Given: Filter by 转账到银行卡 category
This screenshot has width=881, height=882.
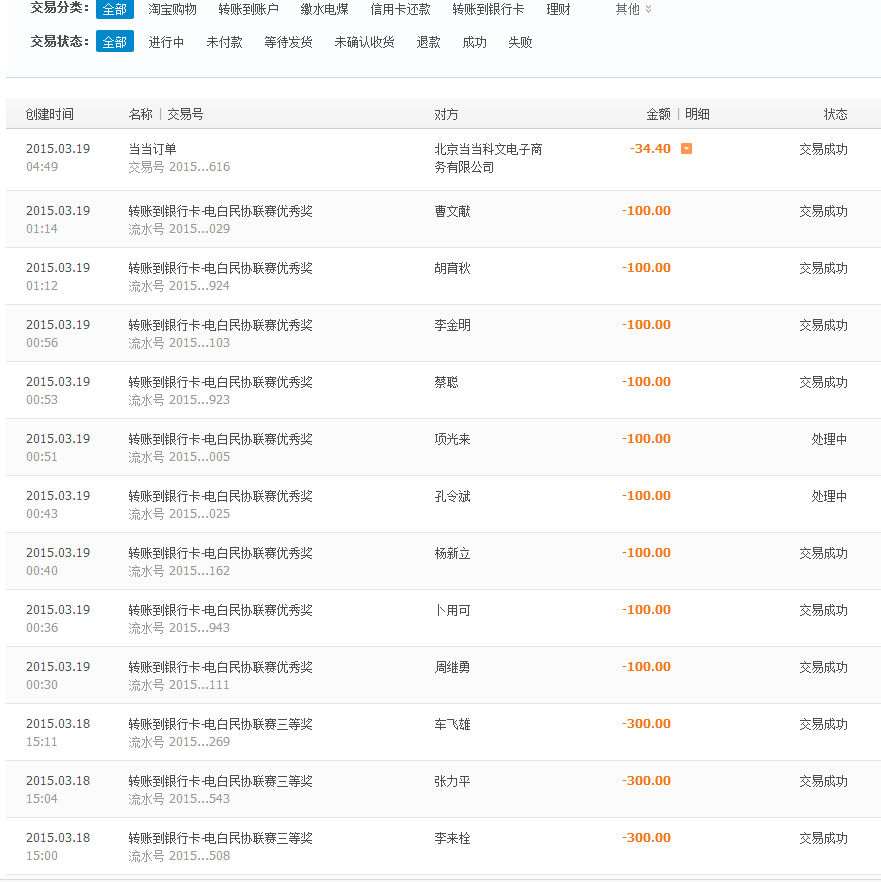Looking at the screenshot, I should click(488, 9).
